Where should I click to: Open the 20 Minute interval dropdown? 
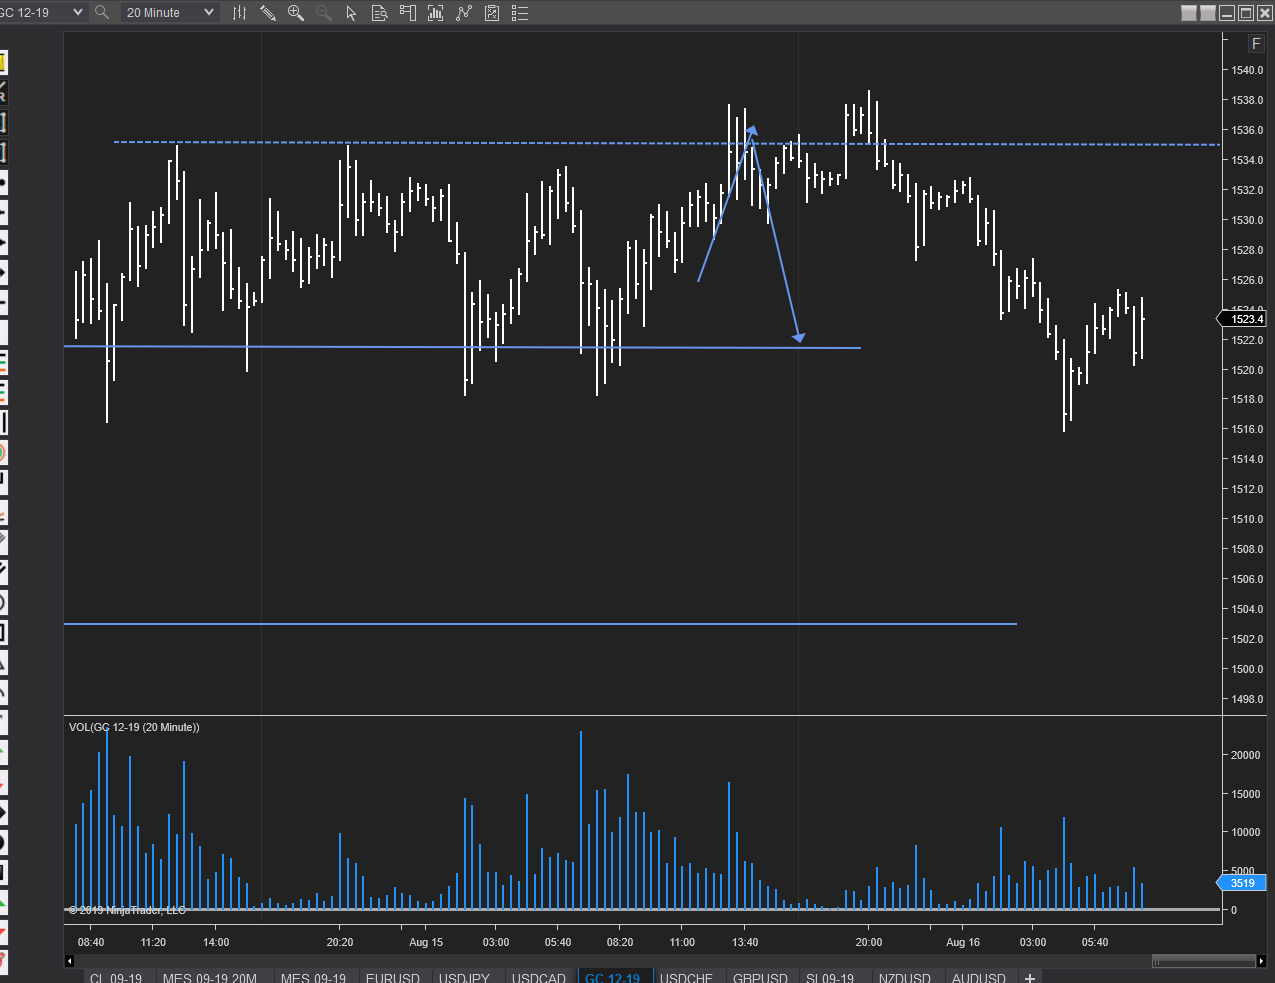(169, 12)
